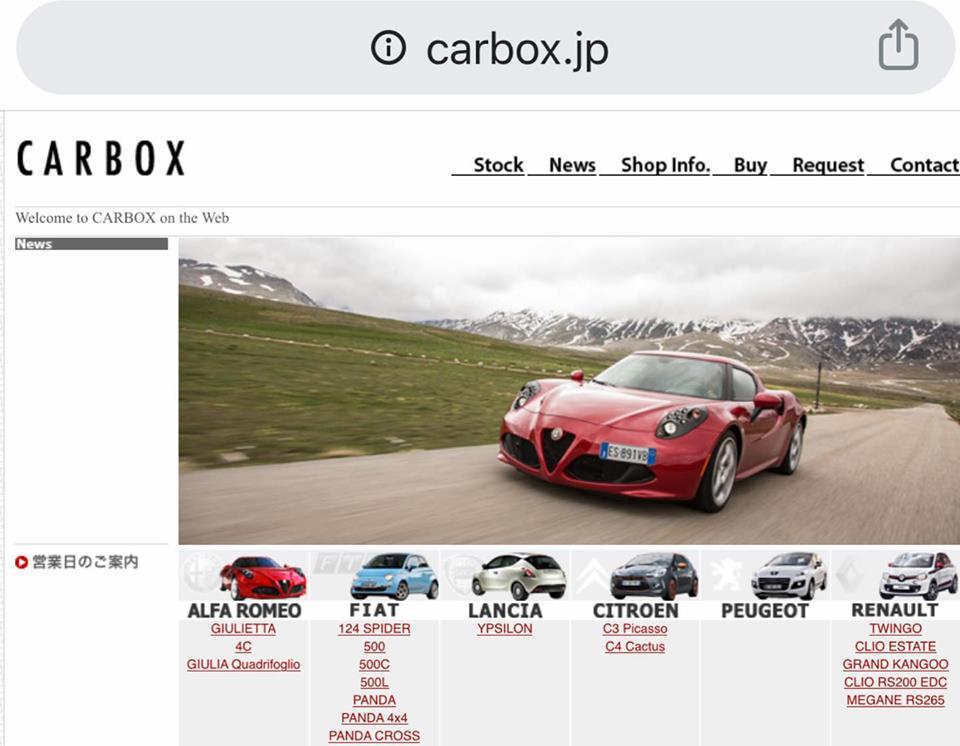Tap the site info icon beside carbox.jp
The image size is (960, 746).
point(388,47)
